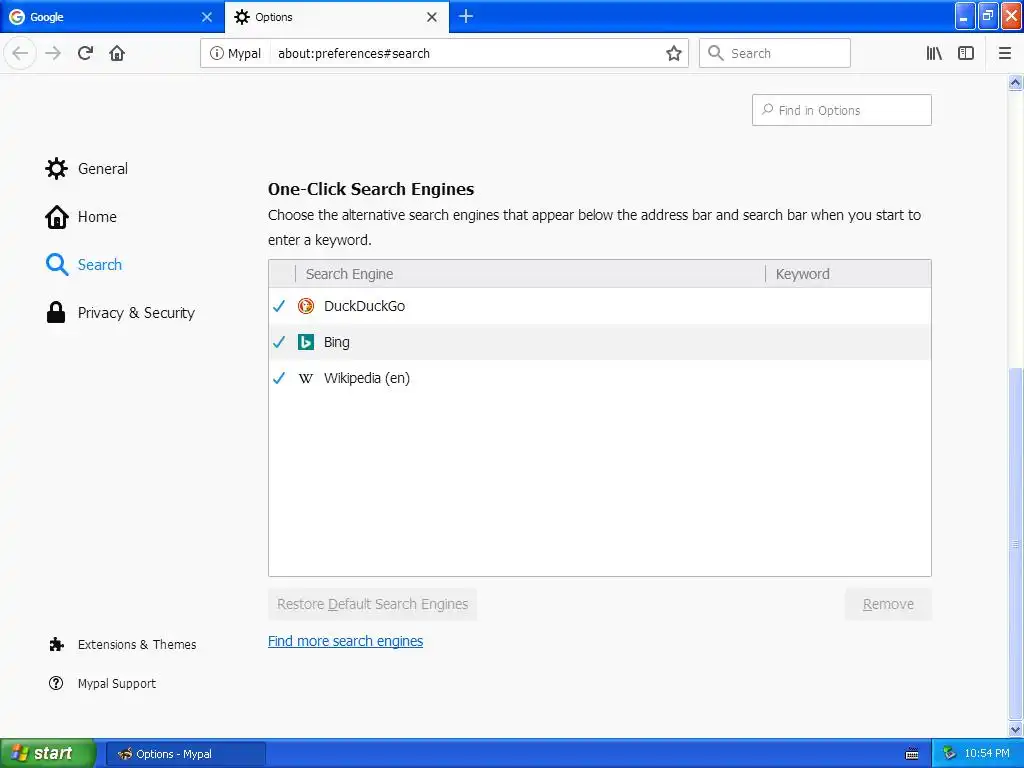Screen dimensions: 1024x768
Task: Bookmark this page with the star icon
Action: pos(673,53)
